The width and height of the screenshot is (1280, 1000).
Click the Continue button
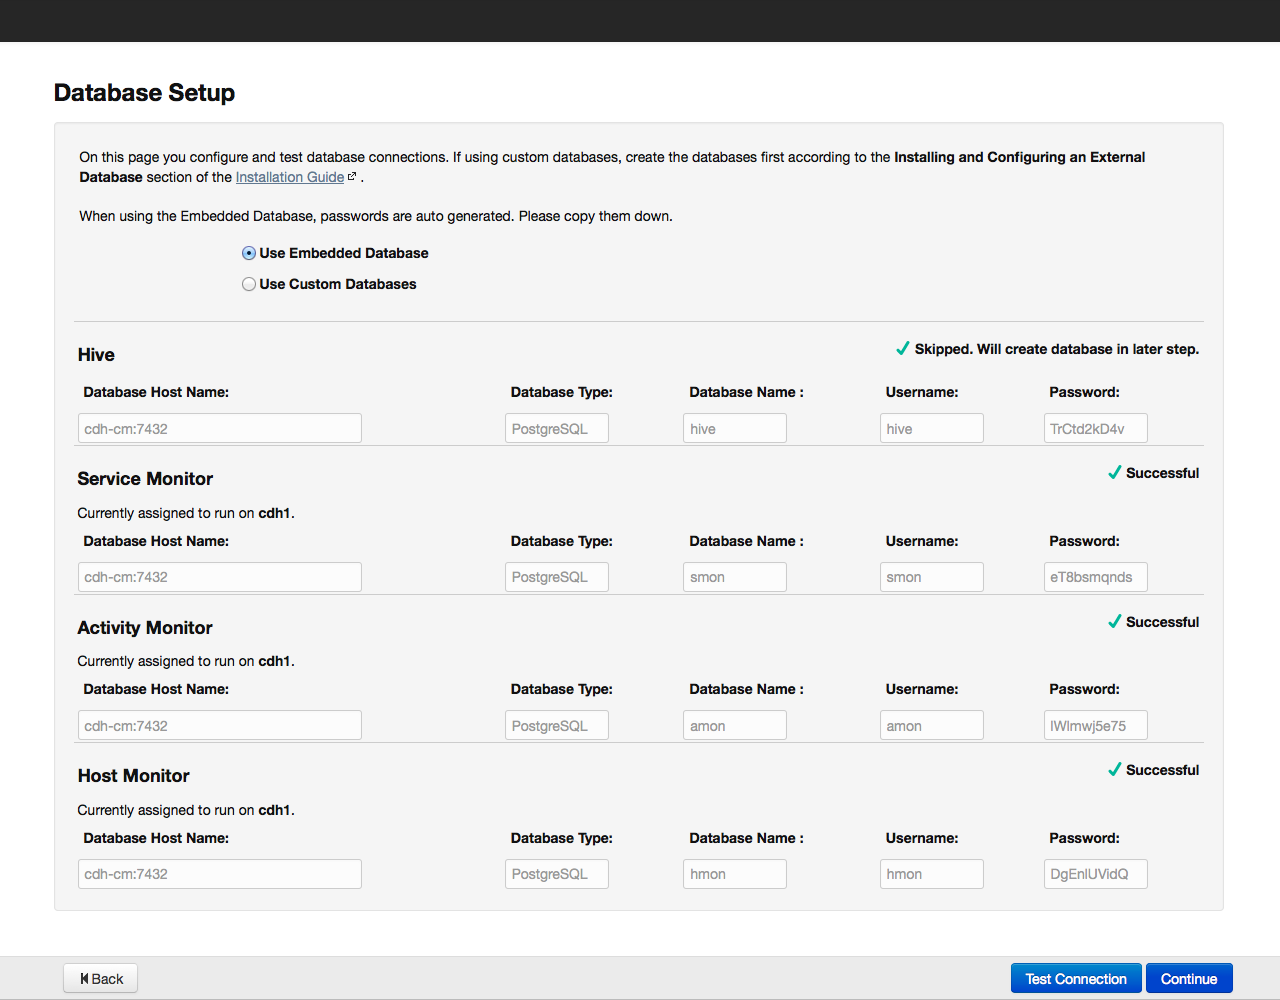coord(1189,979)
